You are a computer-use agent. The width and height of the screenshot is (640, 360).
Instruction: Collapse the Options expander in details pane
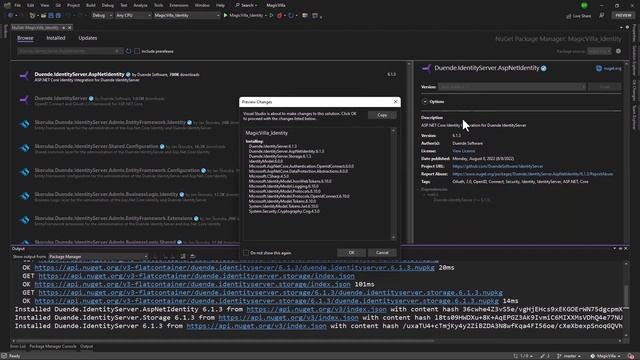(x=425, y=102)
